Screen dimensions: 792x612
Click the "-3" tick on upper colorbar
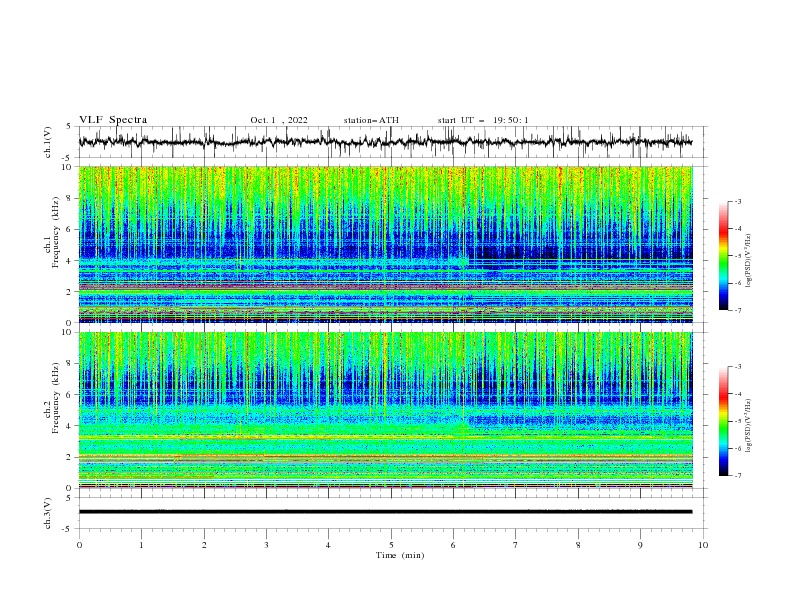point(738,201)
